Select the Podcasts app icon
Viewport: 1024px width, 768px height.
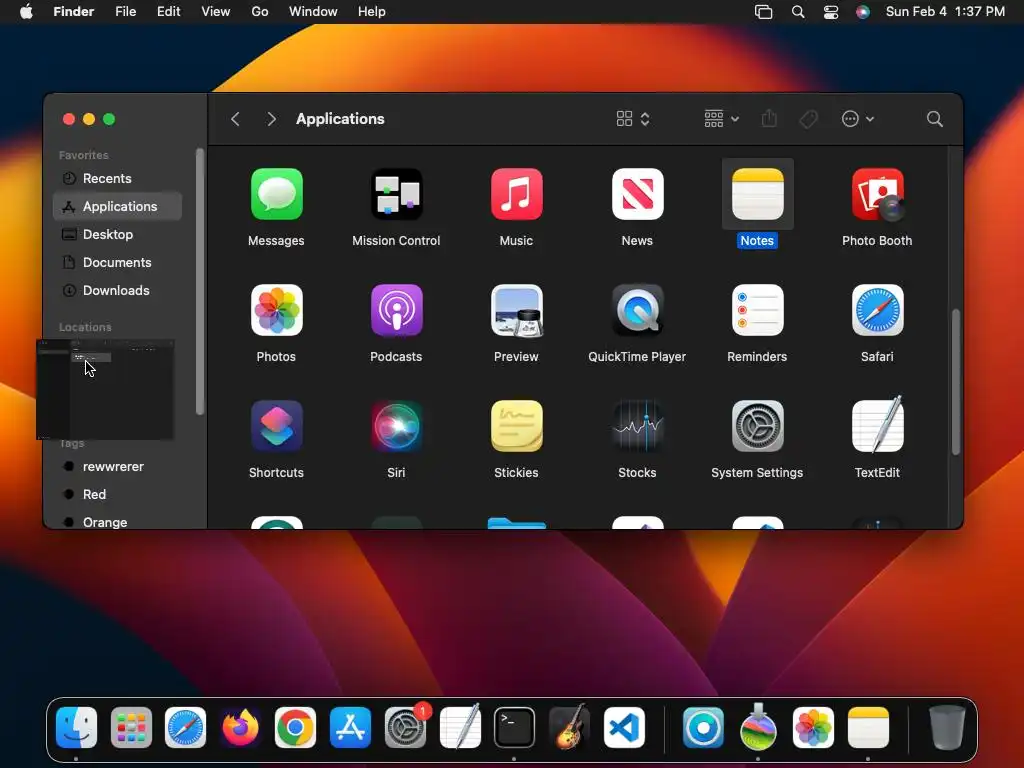396,310
